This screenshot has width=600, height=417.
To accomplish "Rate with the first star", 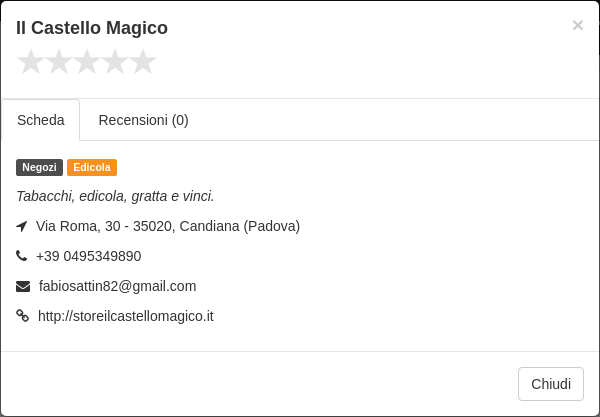I will click(x=31, y=62).
